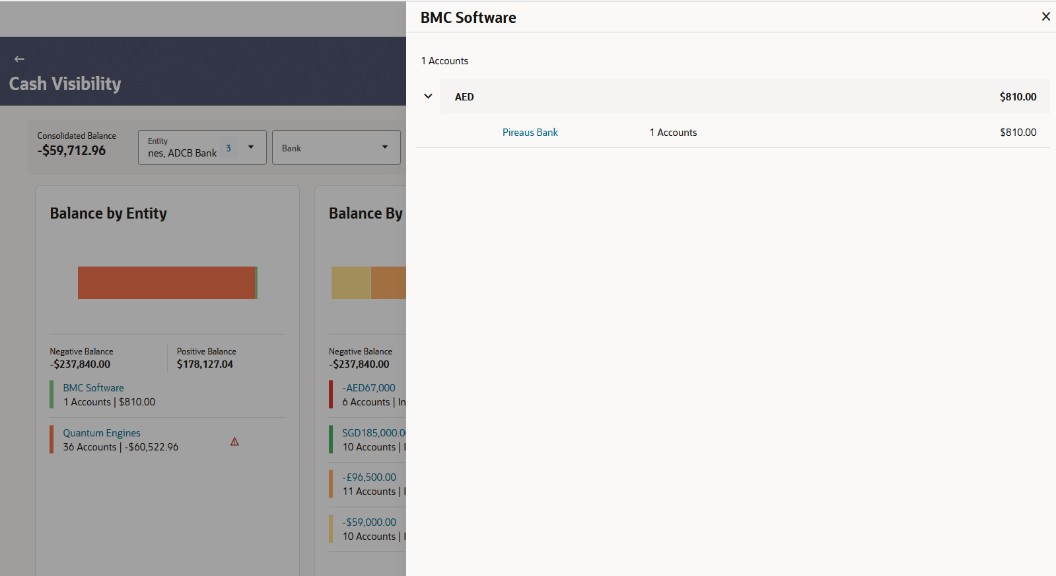
Task: Collapse the AED currency row
Action: (x=428, y=96)
